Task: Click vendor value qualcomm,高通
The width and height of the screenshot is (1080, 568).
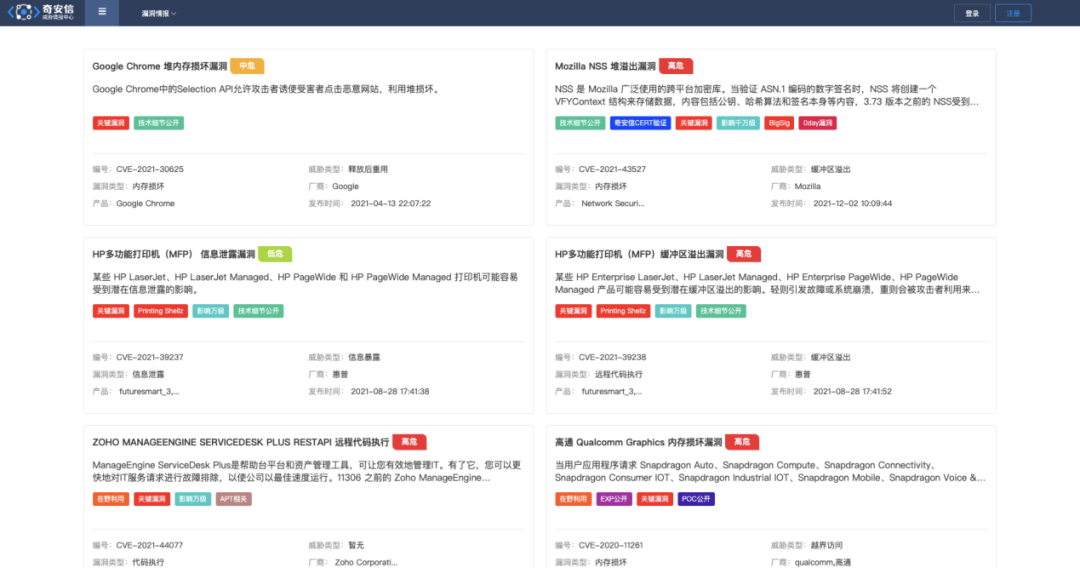Action: click(x=822, y=562)
